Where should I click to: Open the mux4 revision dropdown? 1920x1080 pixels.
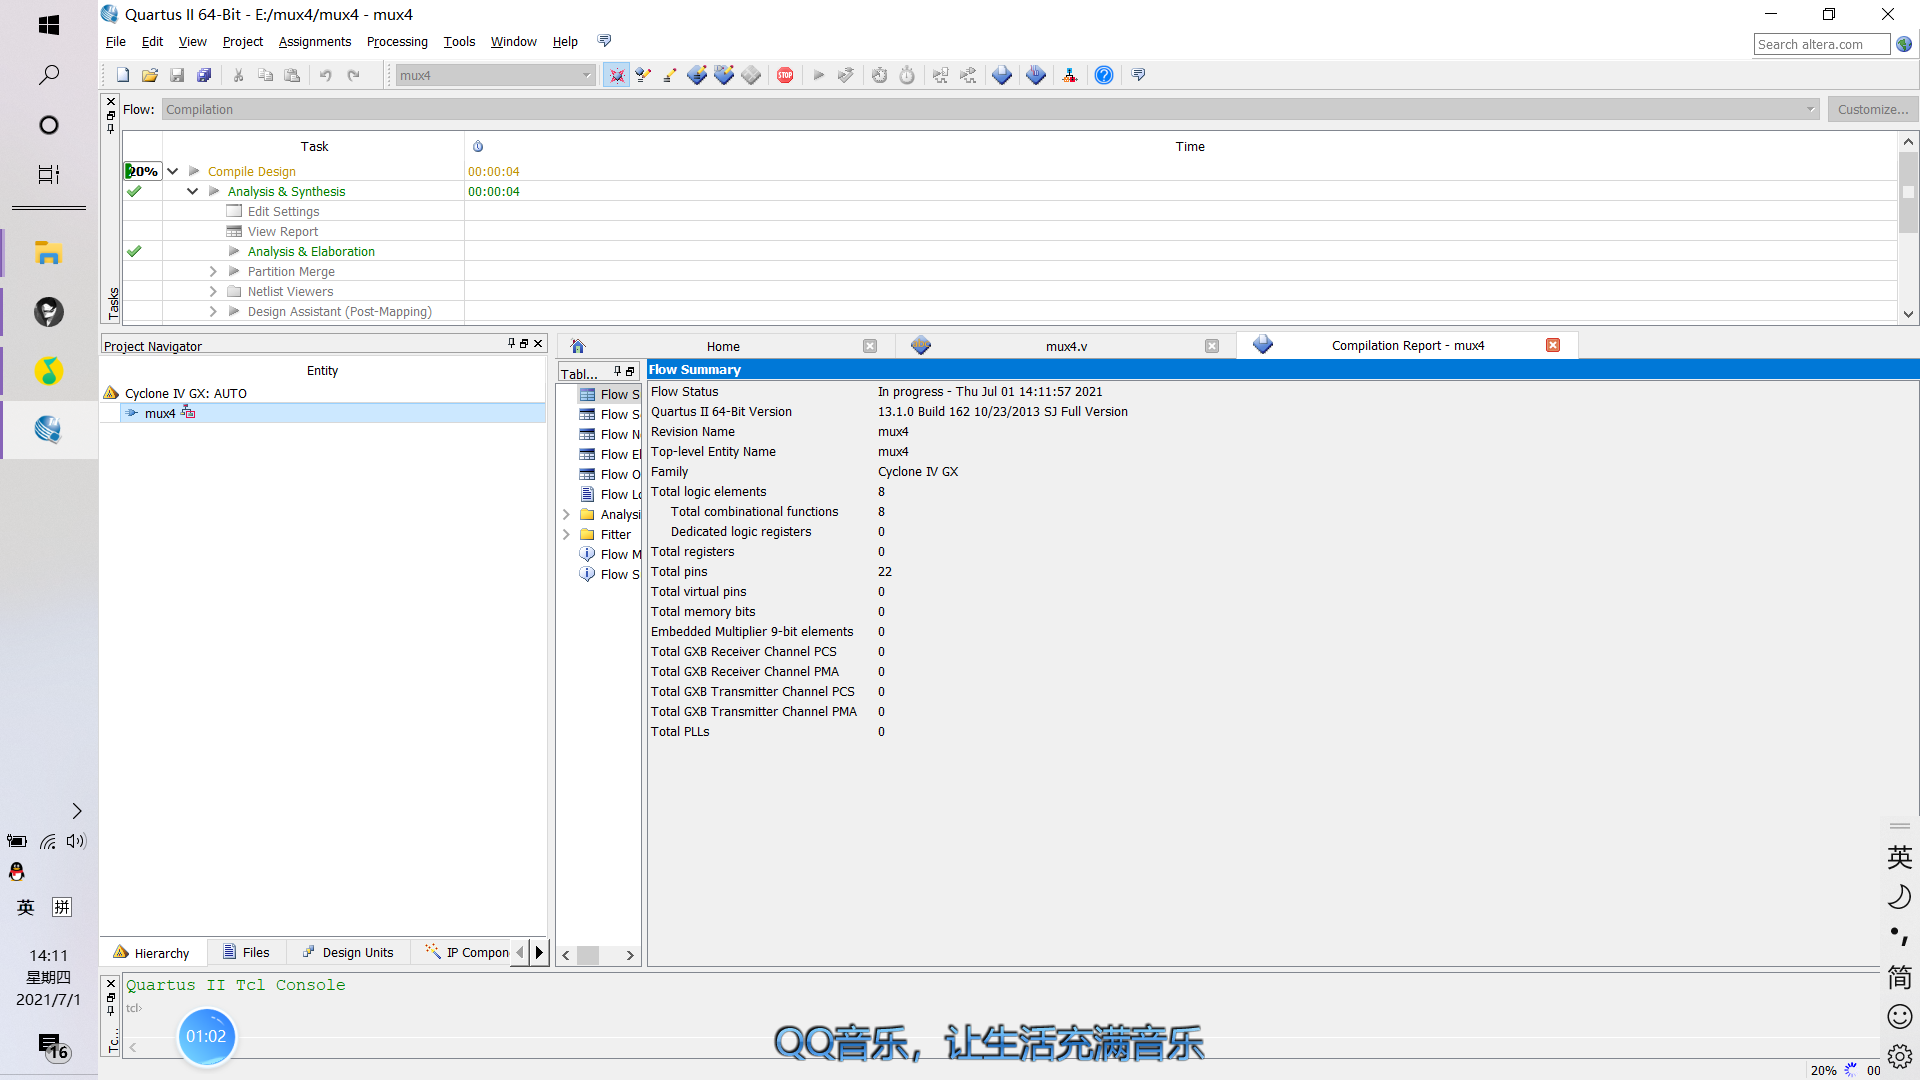(586, 75)
